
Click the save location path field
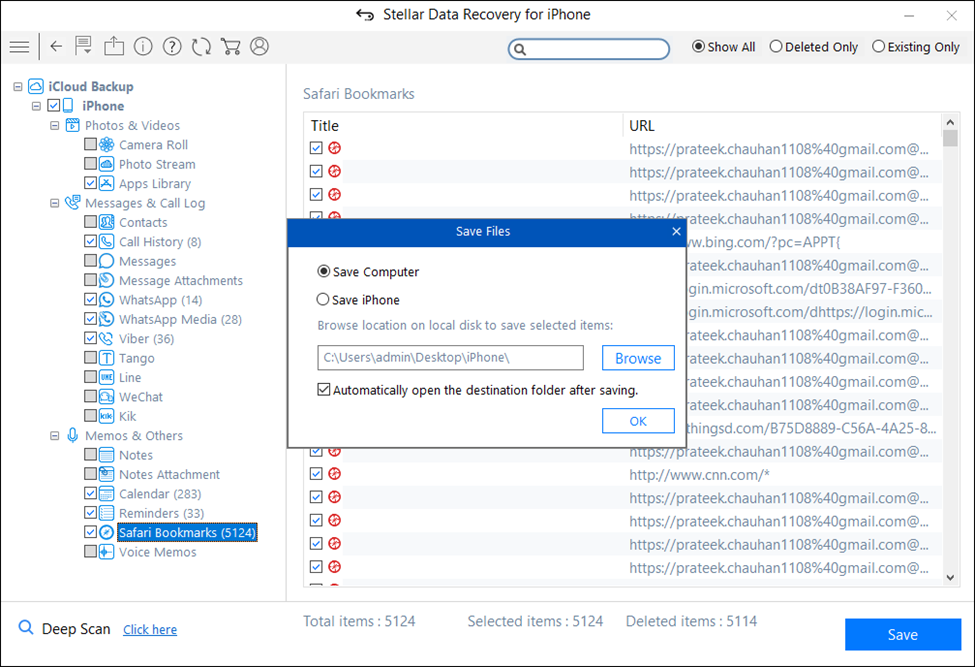point(450,358)
